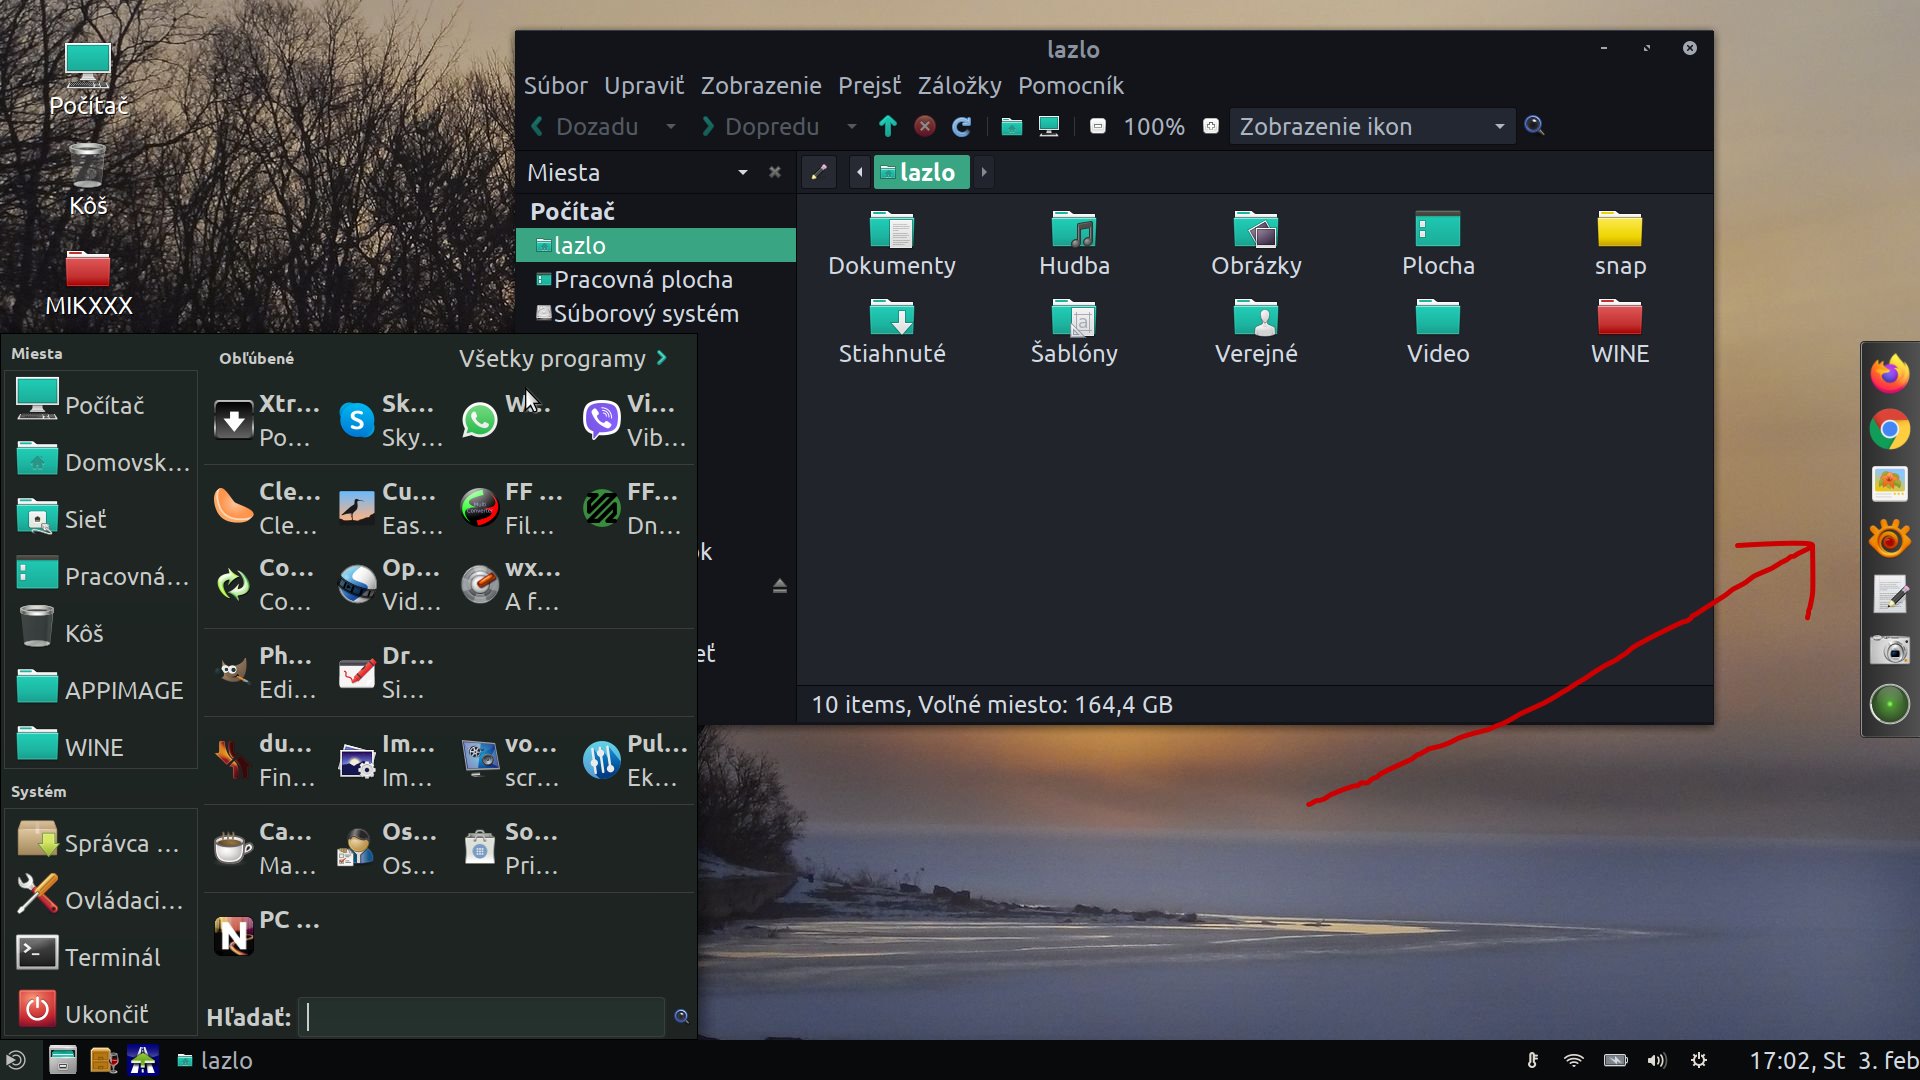Open the Dozadu history dropdown arrow

coord(670,126)
